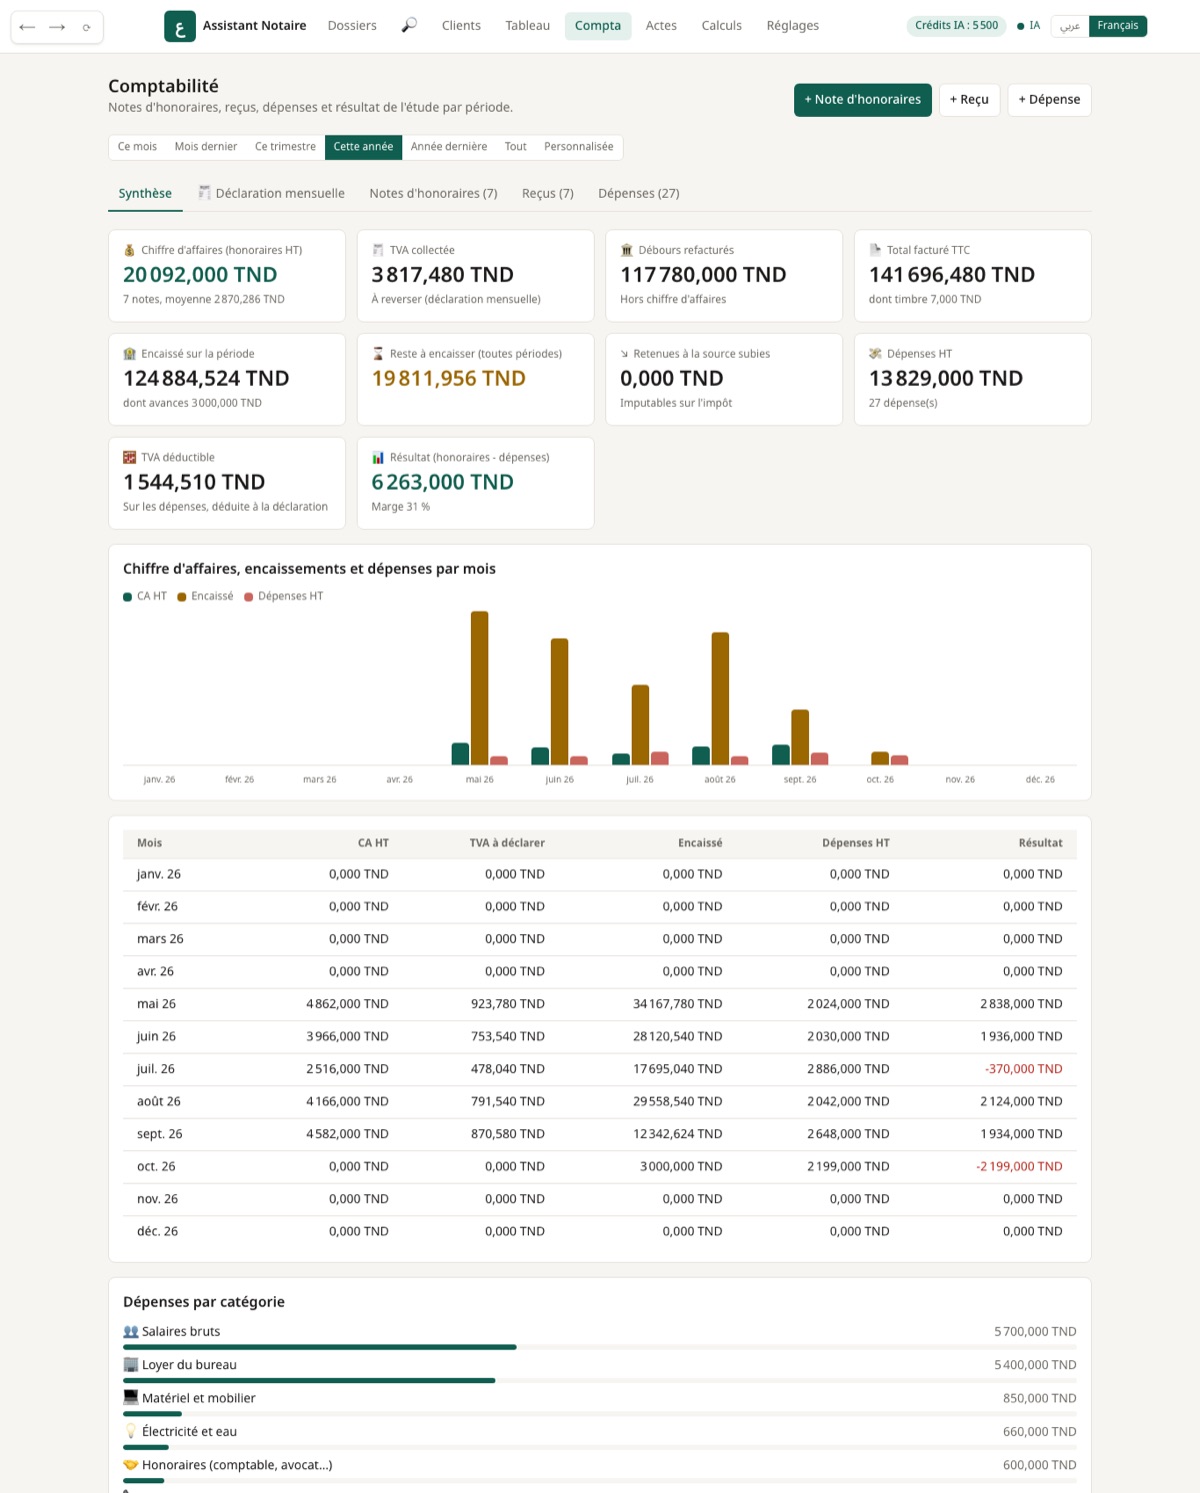1200x1493 pixels.
Task: Click the green CA HT legend swatch
Action: point(128,597)
